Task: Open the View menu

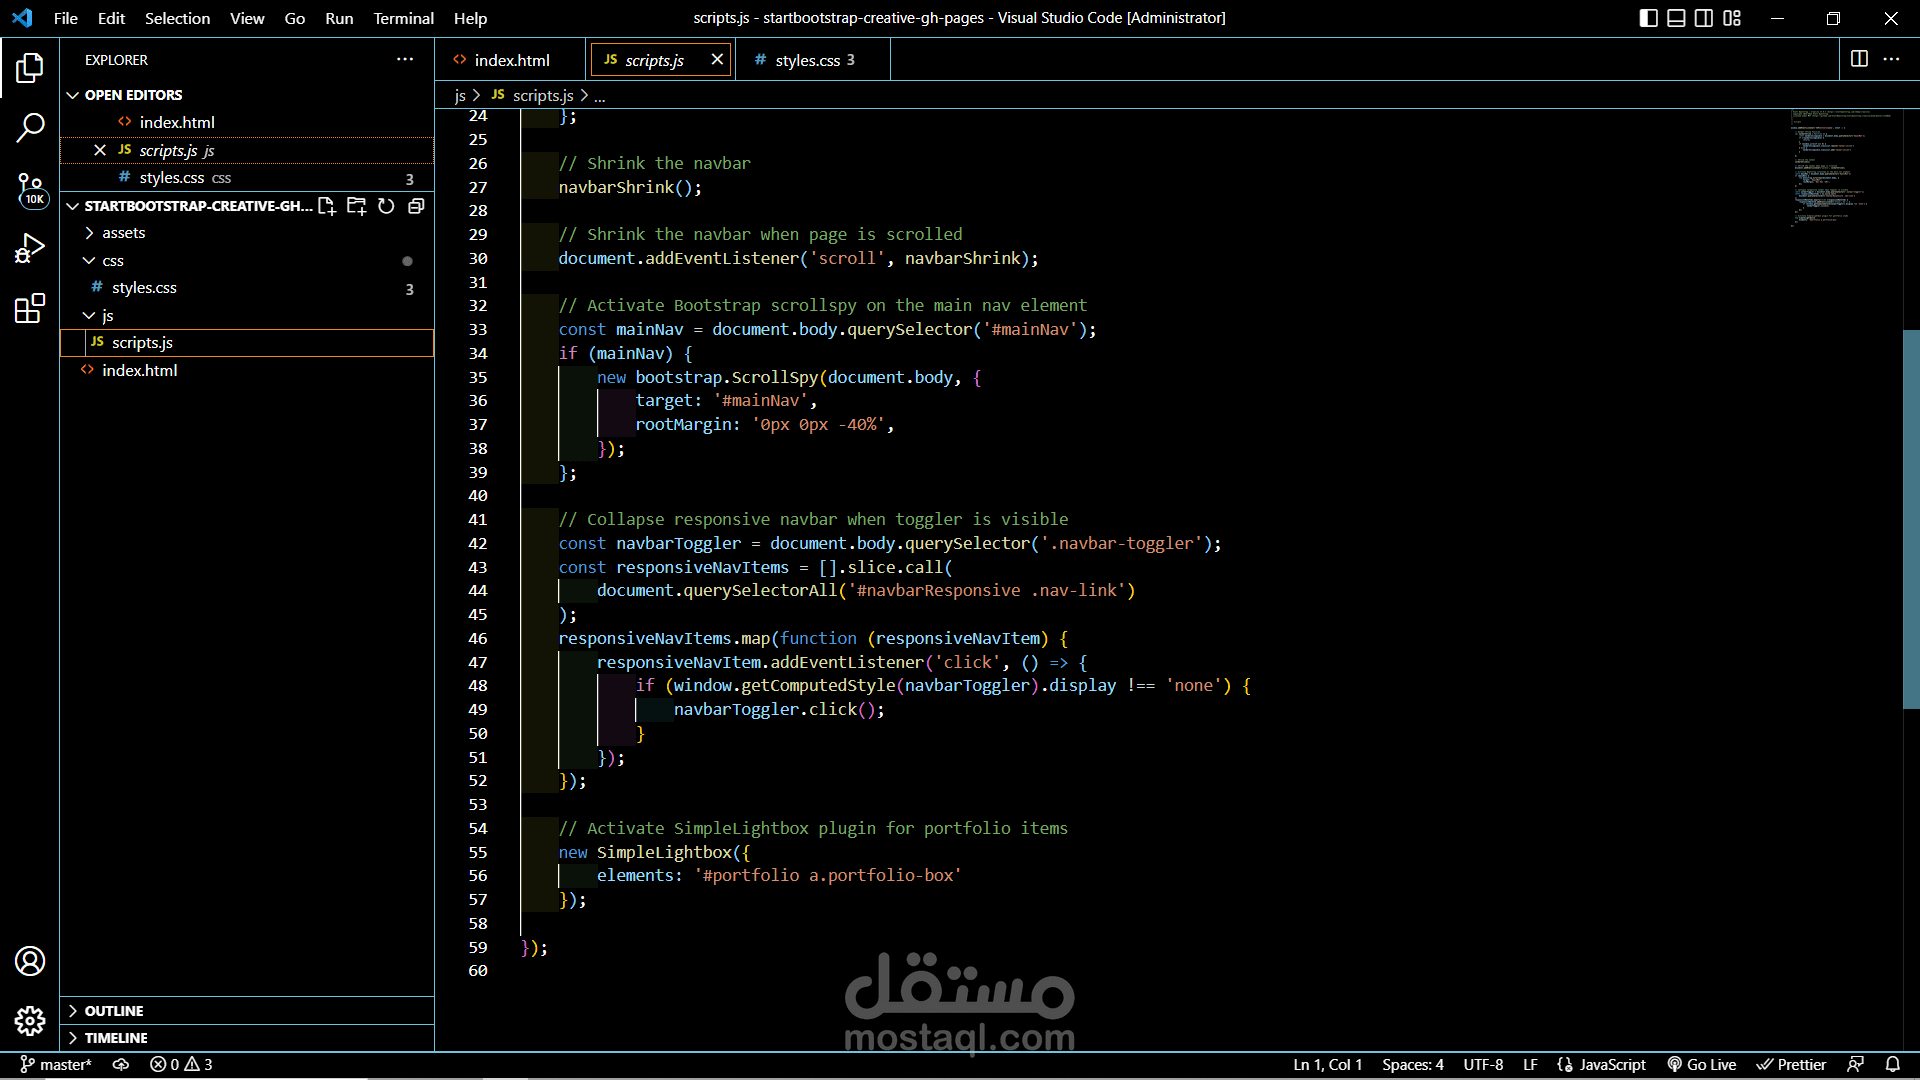Action: point(247,18)
